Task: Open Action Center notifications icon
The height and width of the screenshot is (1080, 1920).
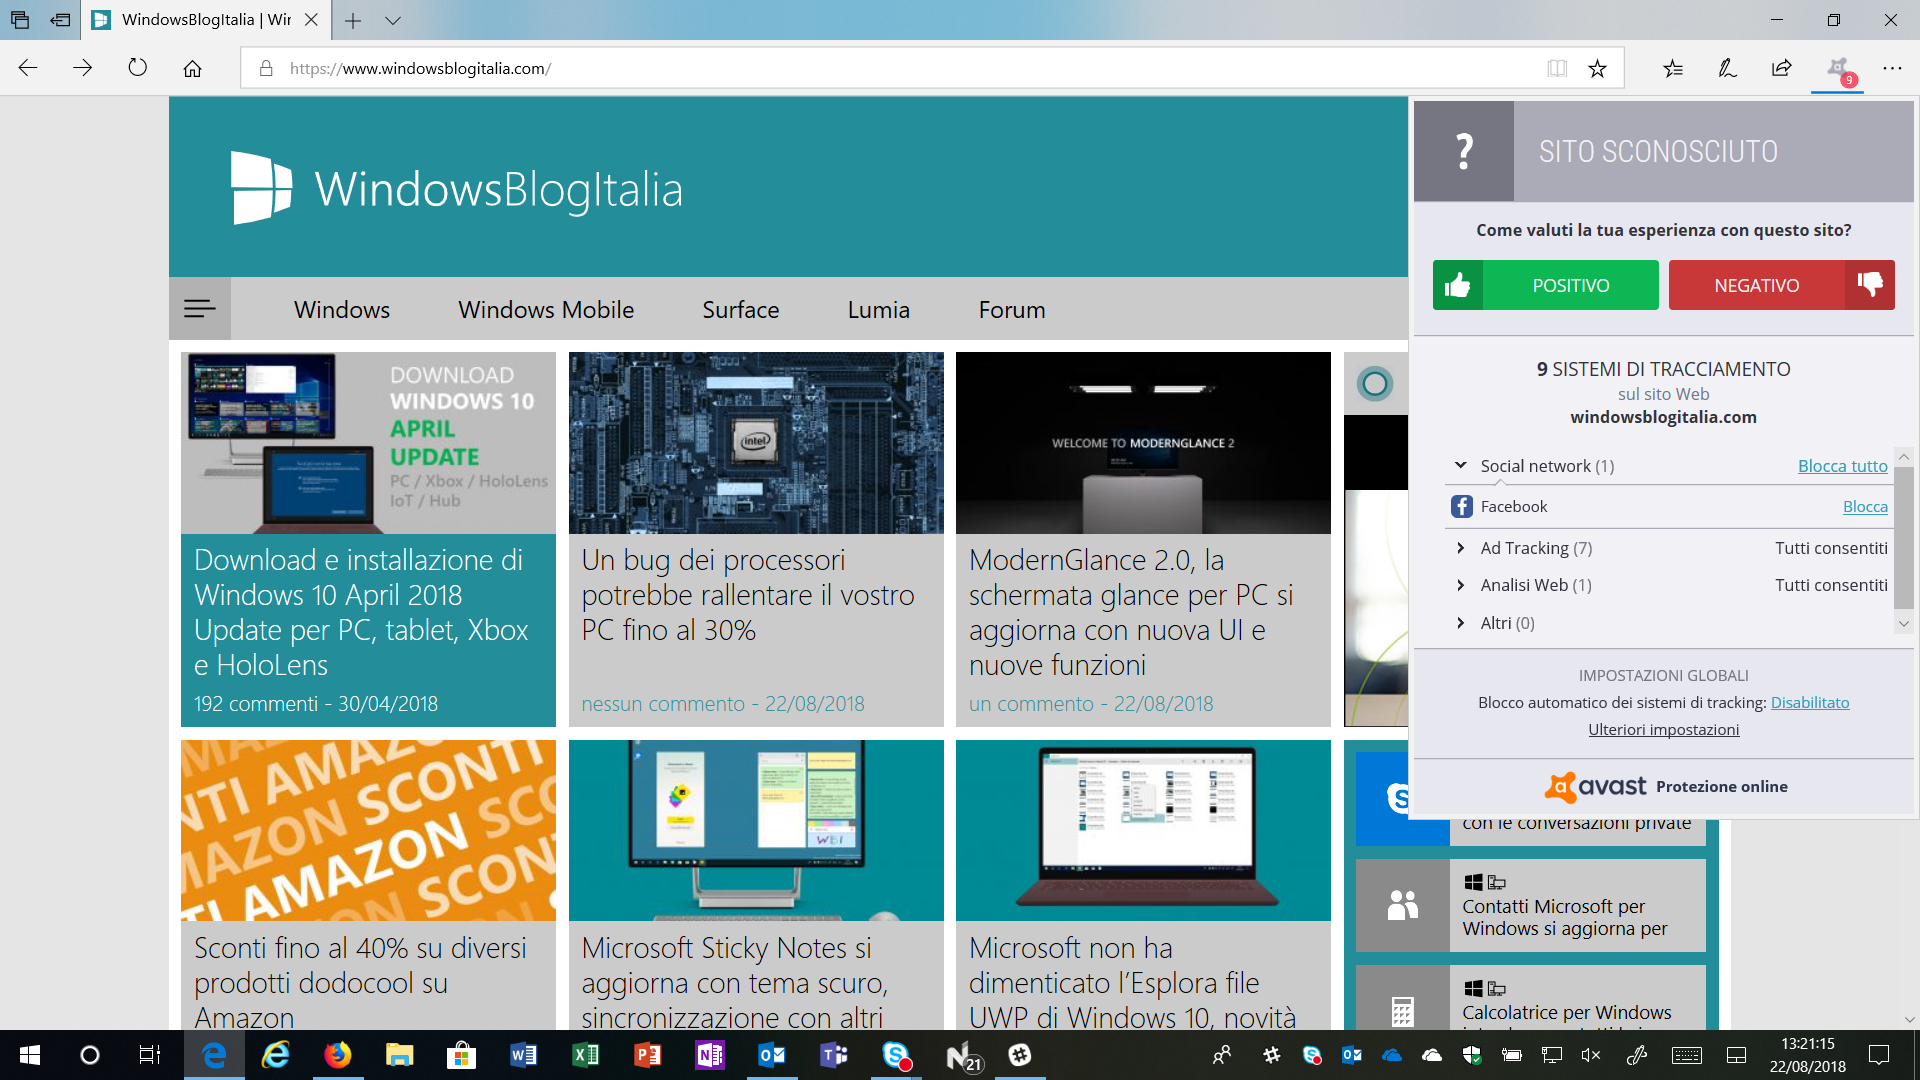Action: (x=1879, y=1055)
